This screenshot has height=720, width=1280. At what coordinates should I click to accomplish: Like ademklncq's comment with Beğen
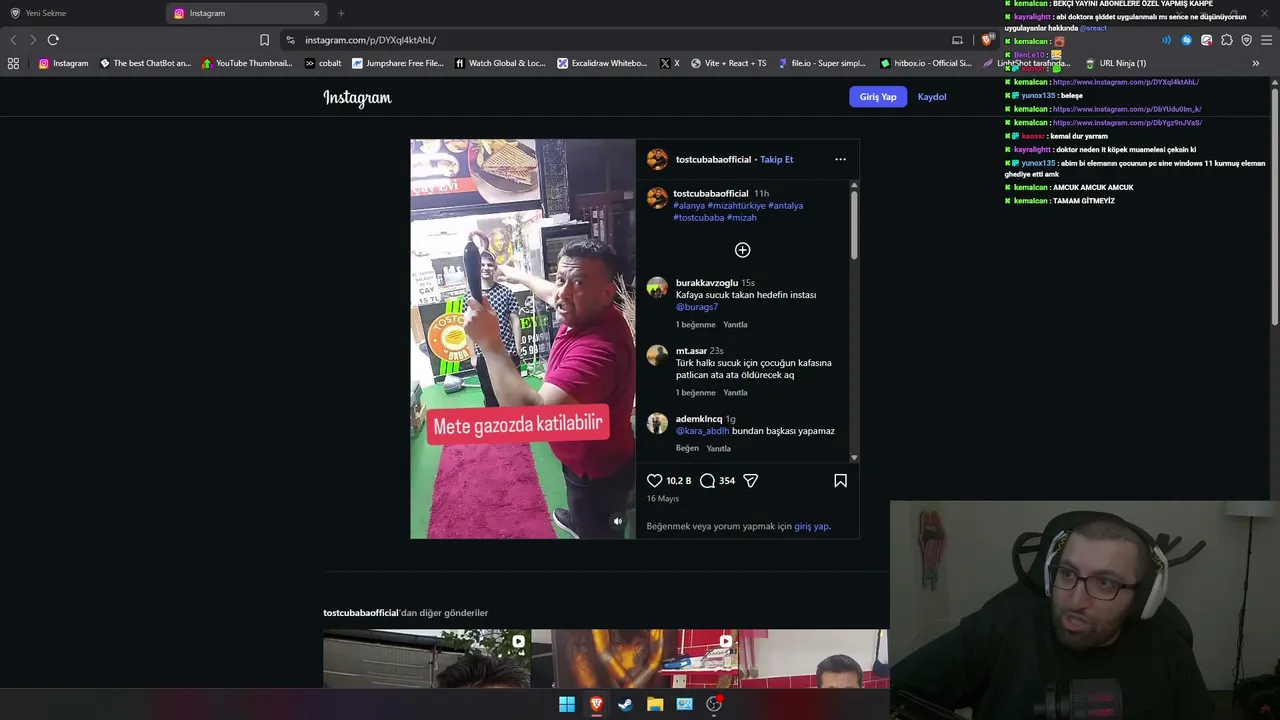pyautogui.click(x=687, y=448)
